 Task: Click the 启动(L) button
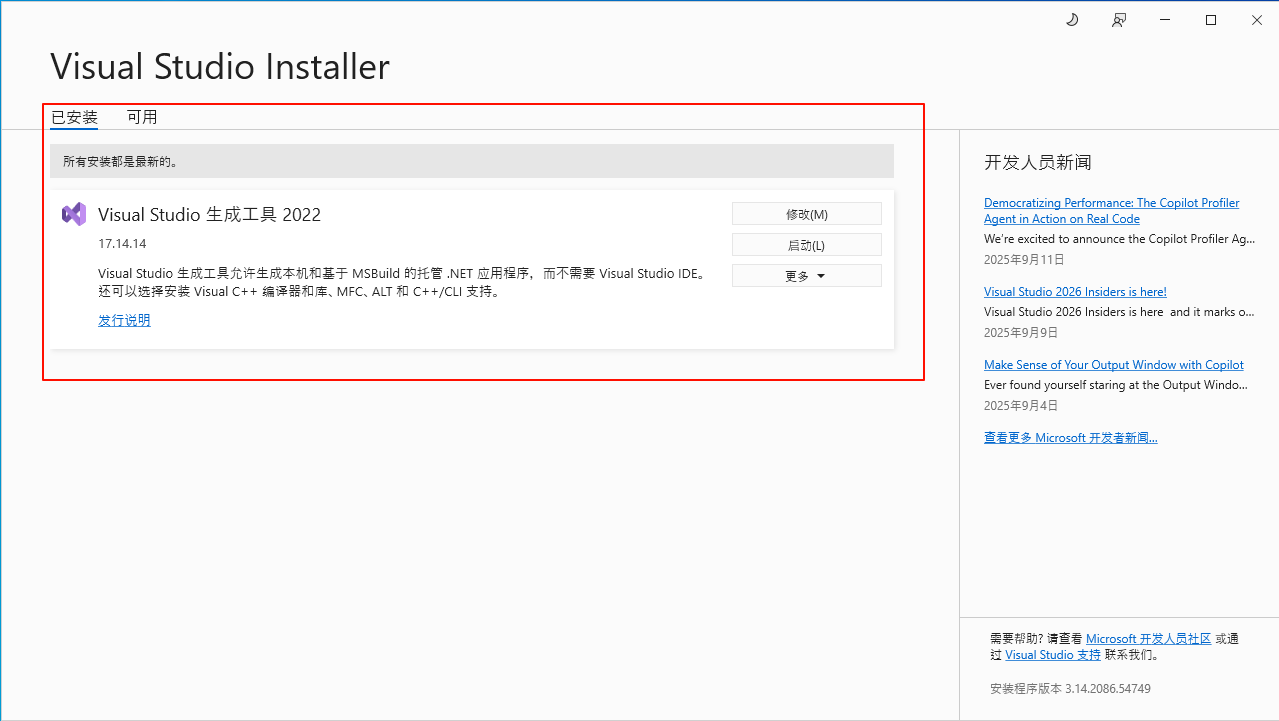[x=807, y=245]
